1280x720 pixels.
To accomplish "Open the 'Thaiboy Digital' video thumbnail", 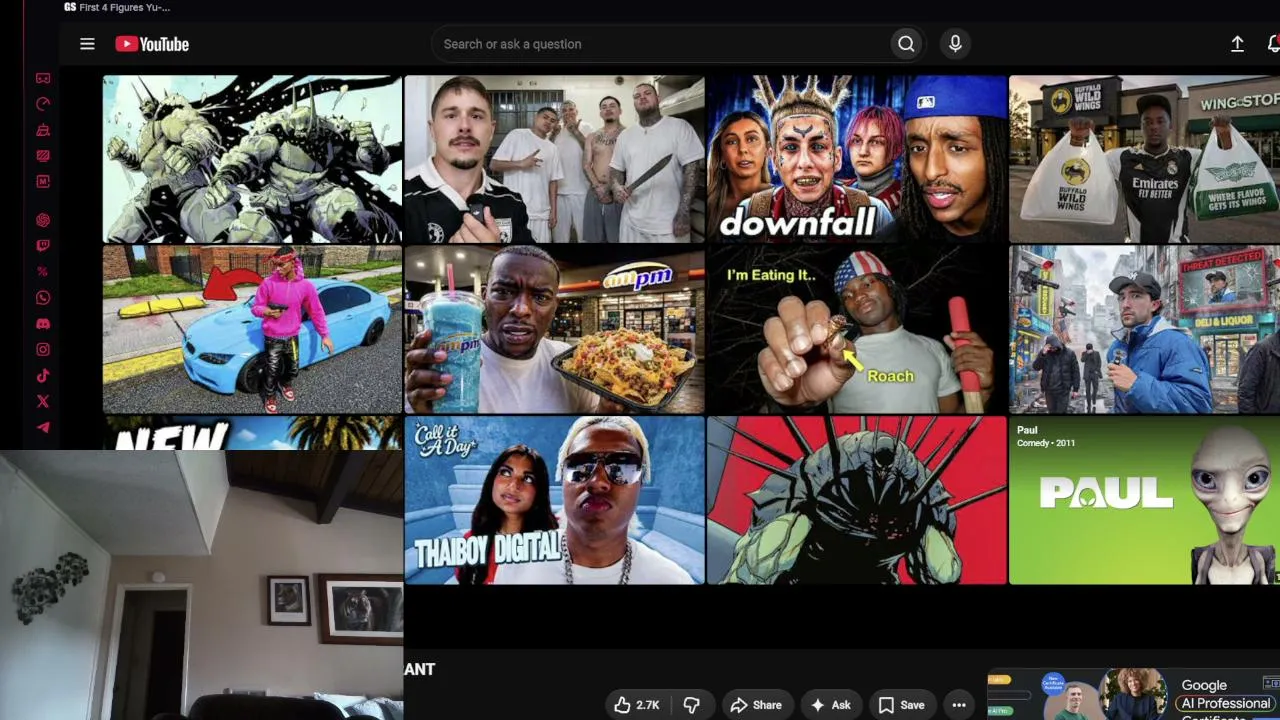I will pos(555,500).
